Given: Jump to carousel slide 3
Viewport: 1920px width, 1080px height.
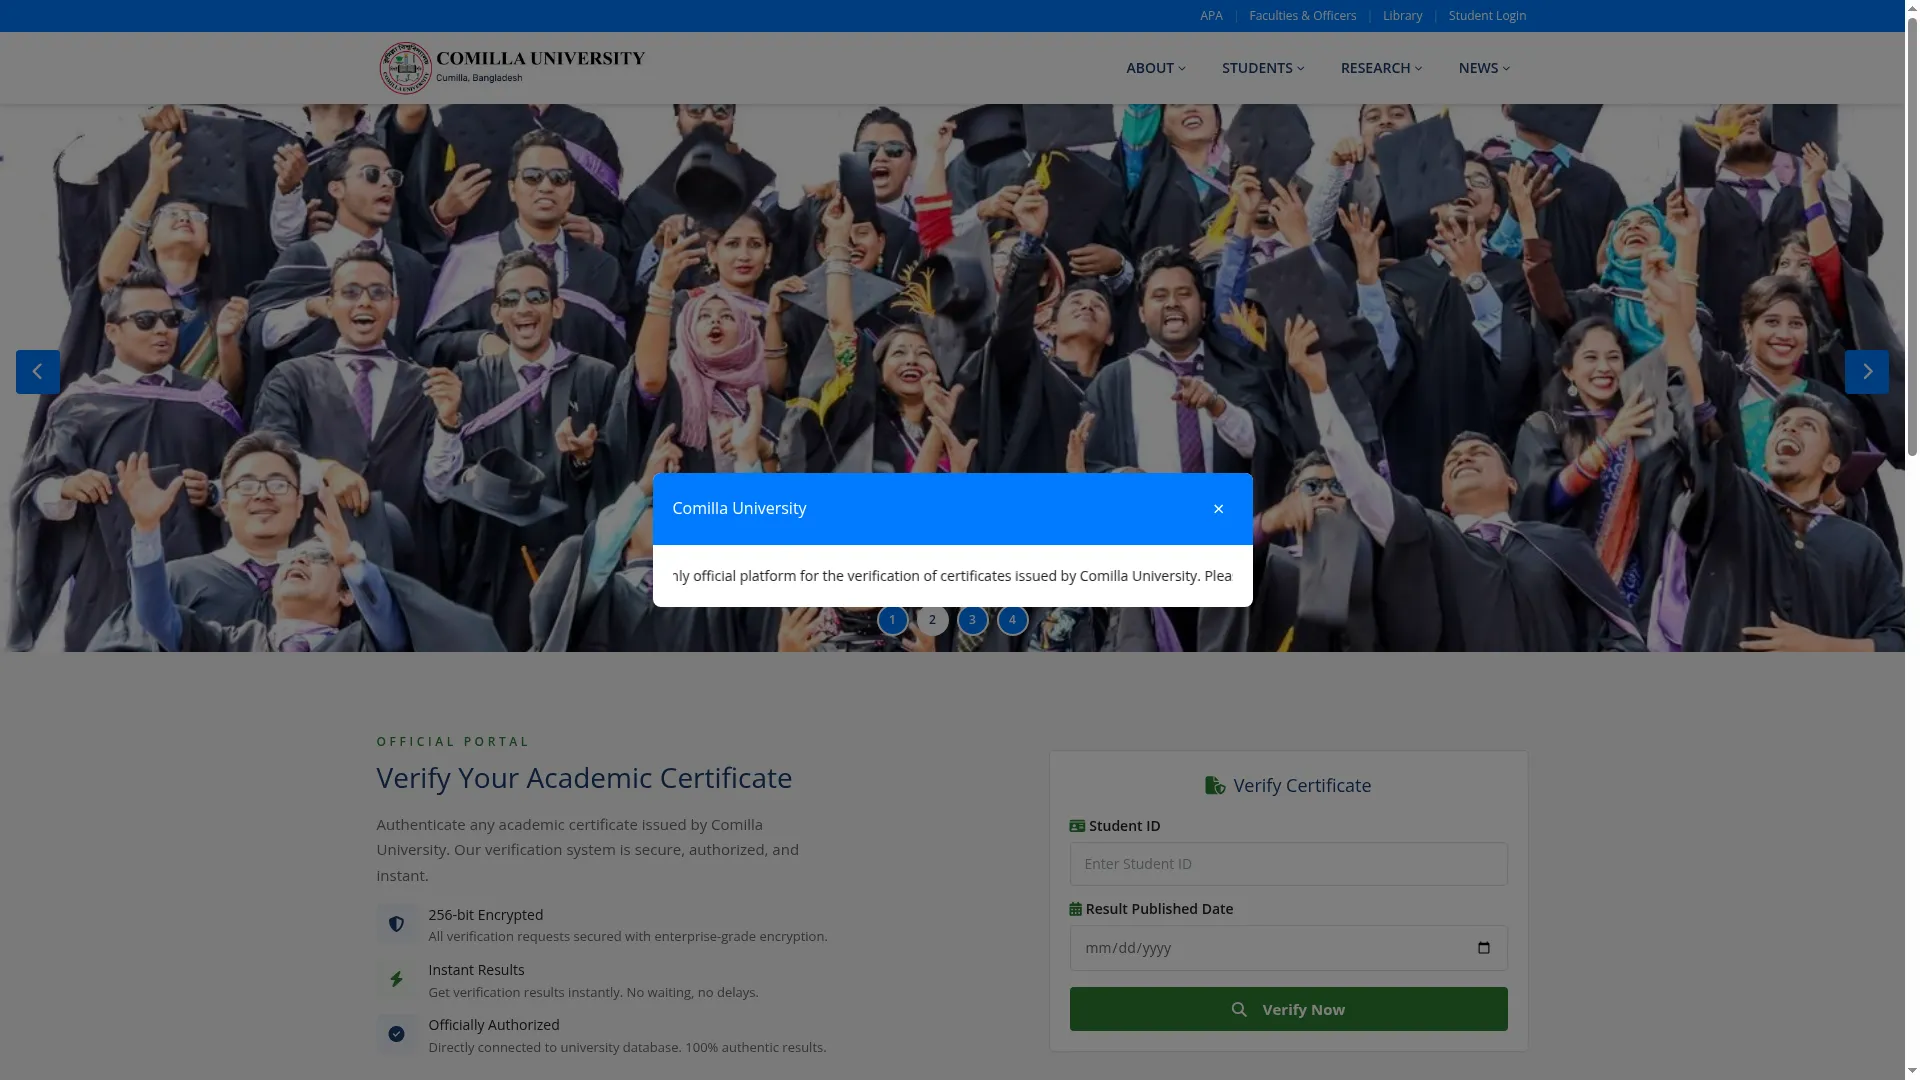Looking at the screenshot, I should coord(972,620).
